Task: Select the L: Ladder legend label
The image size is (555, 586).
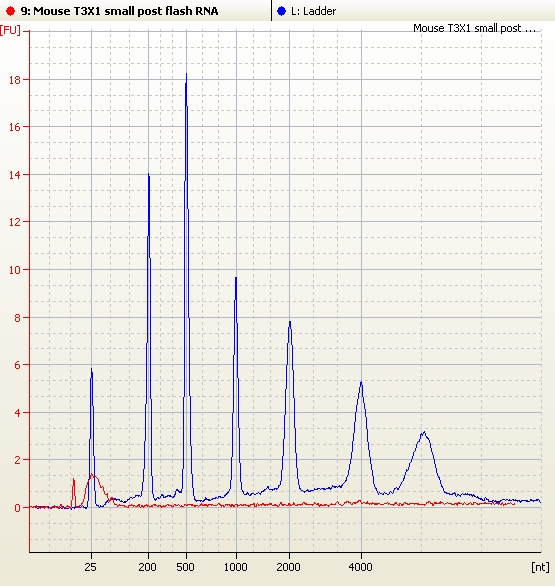Action: click(313, 11)
